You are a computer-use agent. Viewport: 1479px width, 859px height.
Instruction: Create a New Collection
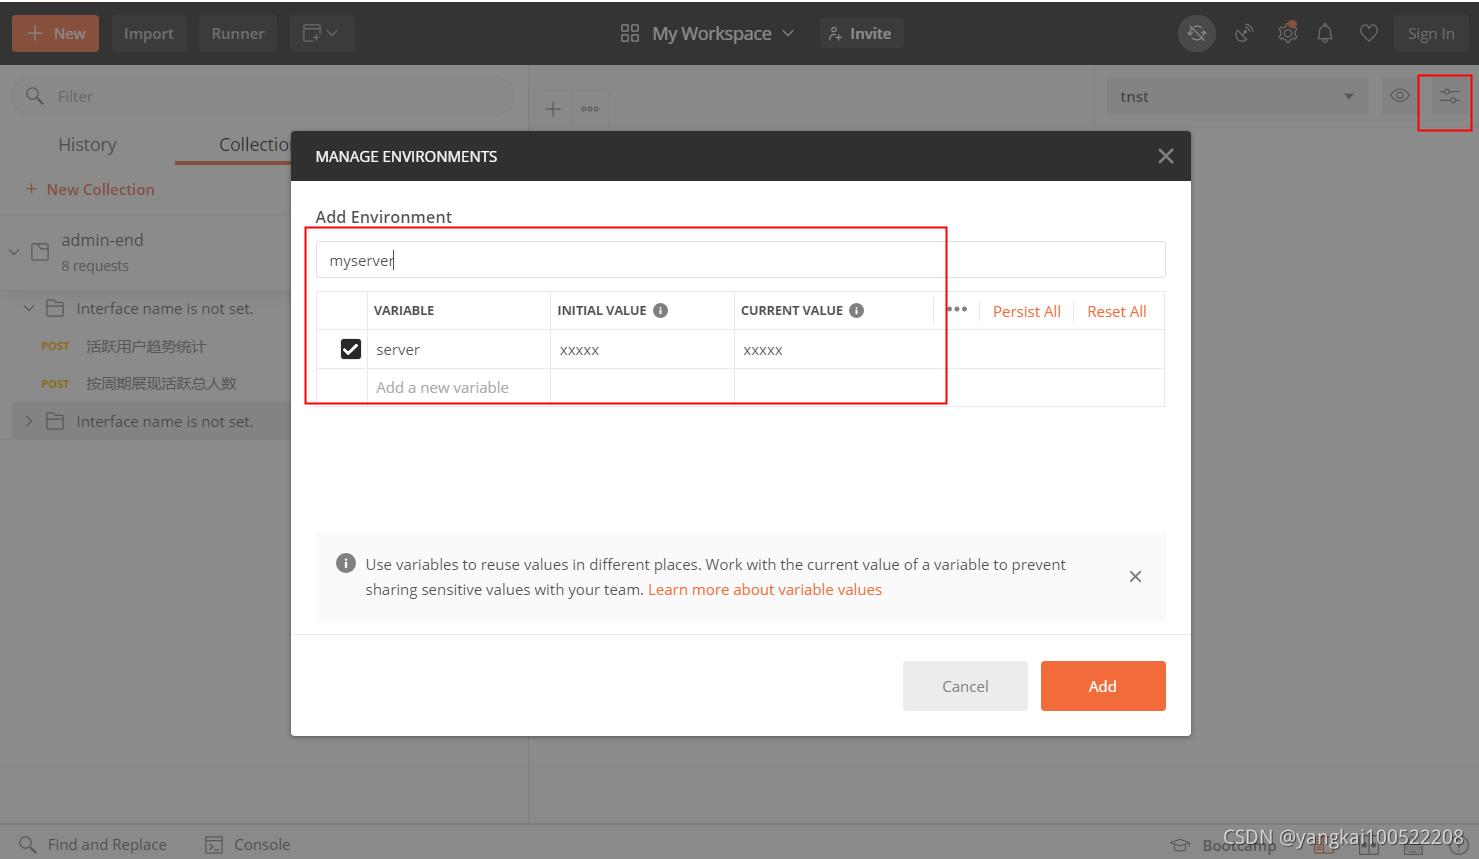pyautogui.click(x=90, y=189)
